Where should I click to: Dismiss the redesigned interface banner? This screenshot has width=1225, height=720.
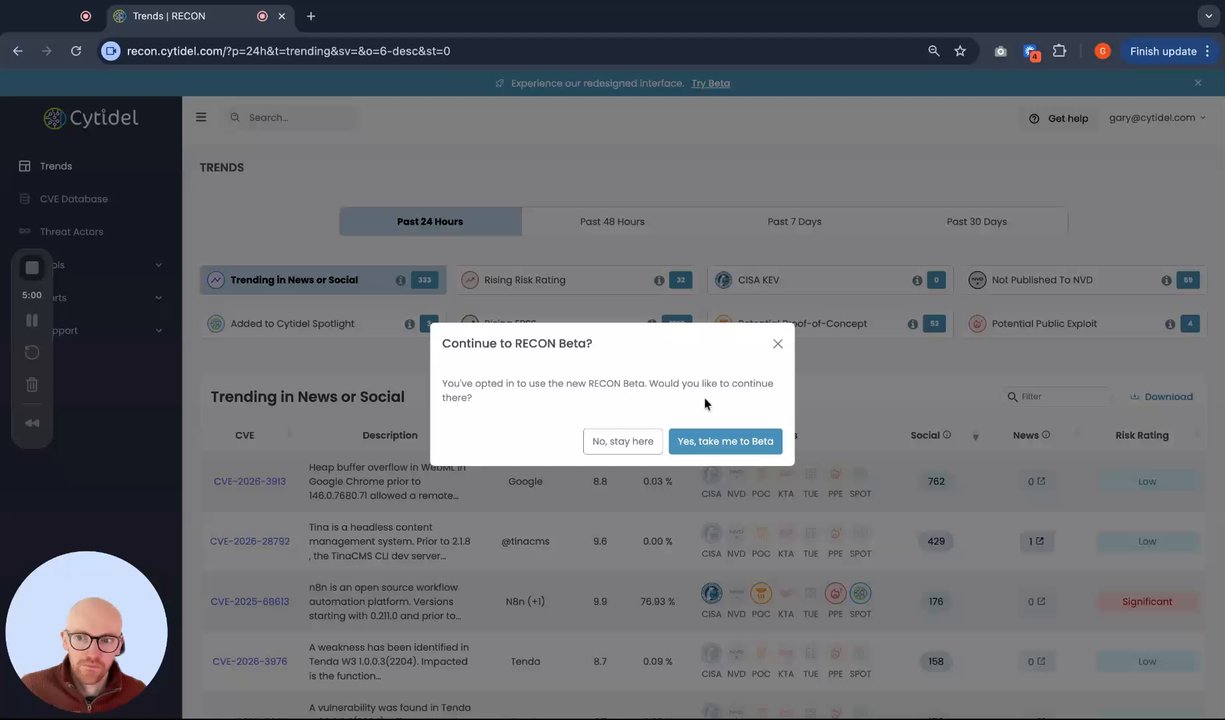[1198, 83]
